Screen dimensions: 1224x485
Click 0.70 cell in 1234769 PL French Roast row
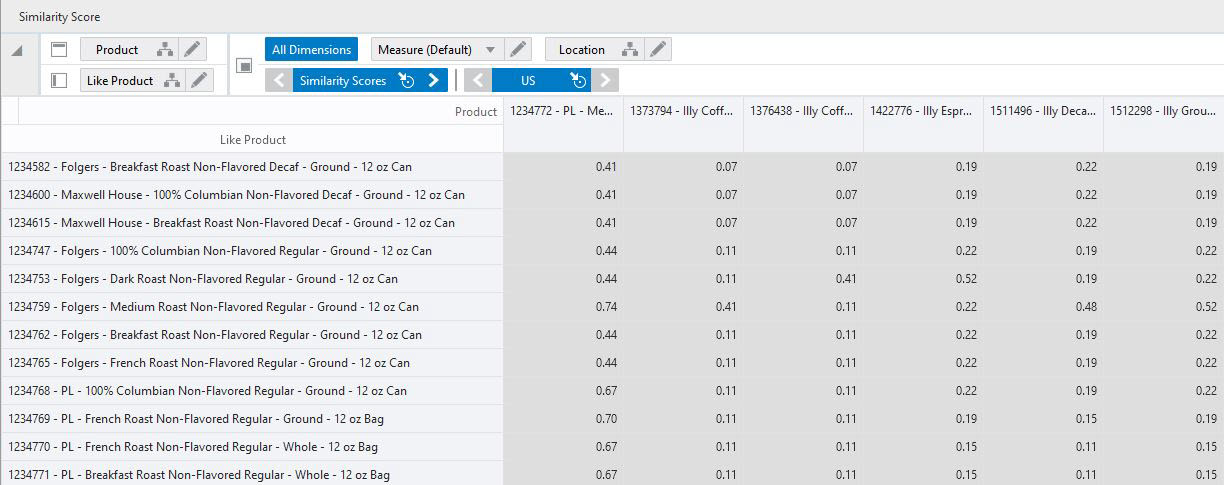563,419
